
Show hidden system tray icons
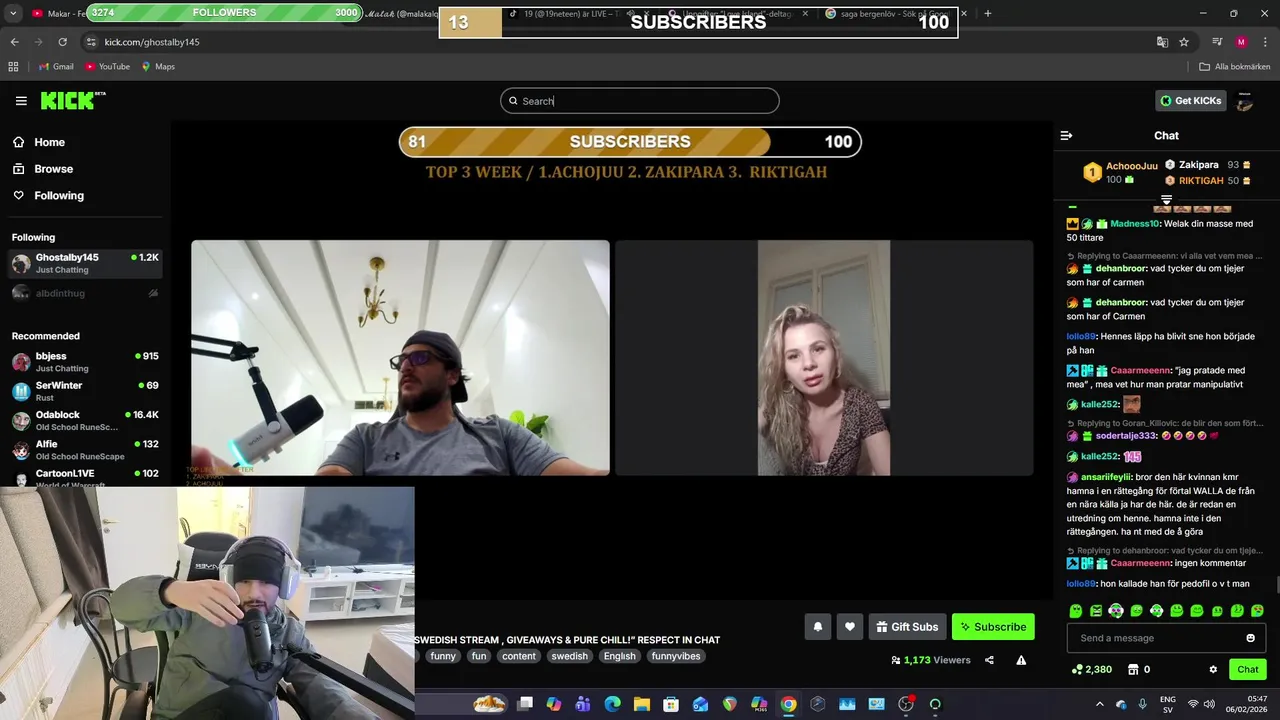pos(1100,704)
